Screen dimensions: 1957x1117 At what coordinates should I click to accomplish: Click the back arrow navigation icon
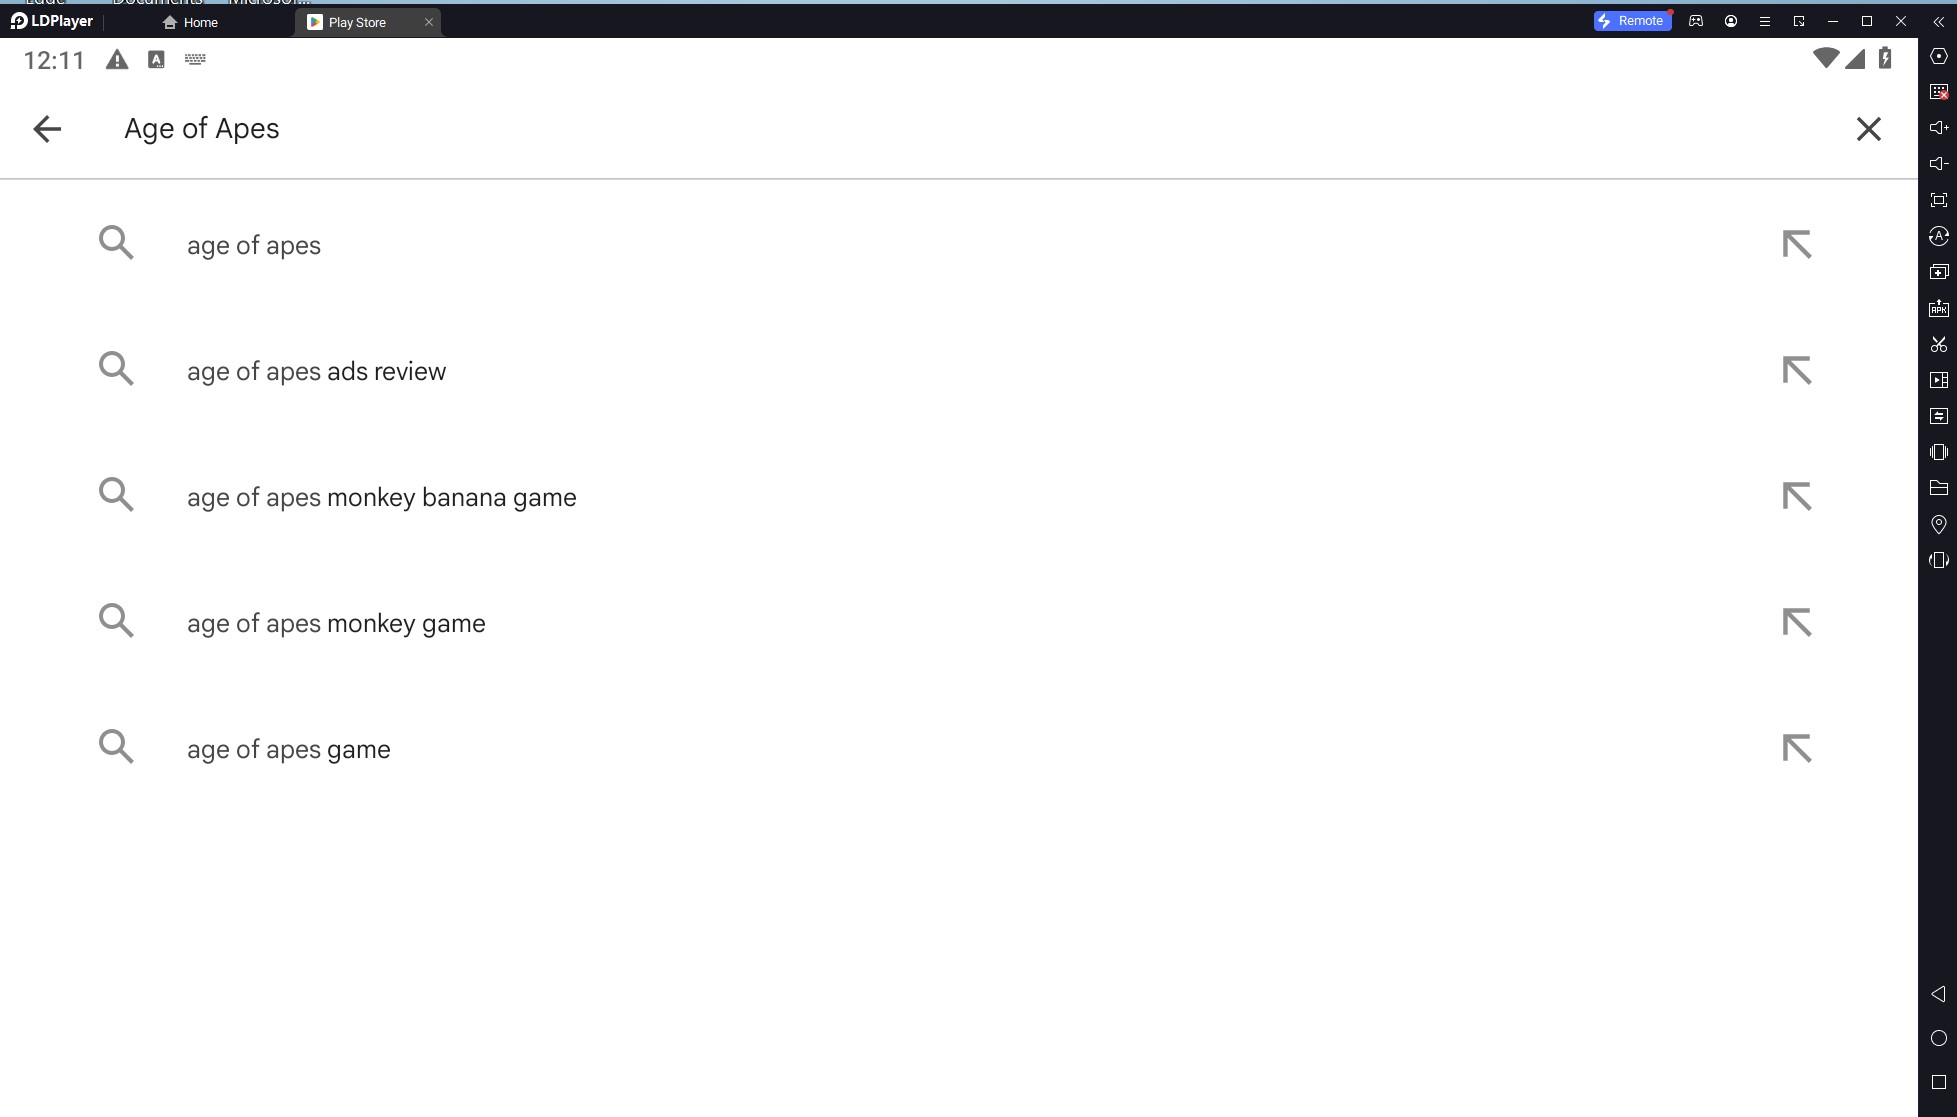click(x=47, y=128)
